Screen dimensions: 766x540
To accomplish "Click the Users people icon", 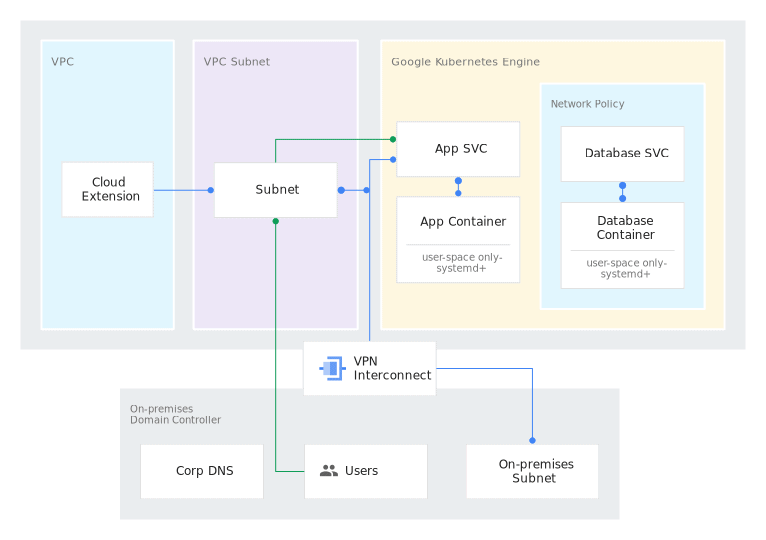I will click(x=328, y=471).
